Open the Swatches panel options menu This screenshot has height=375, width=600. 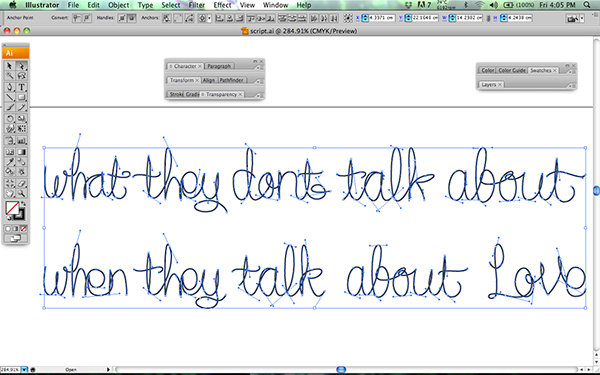coord(571,72)
